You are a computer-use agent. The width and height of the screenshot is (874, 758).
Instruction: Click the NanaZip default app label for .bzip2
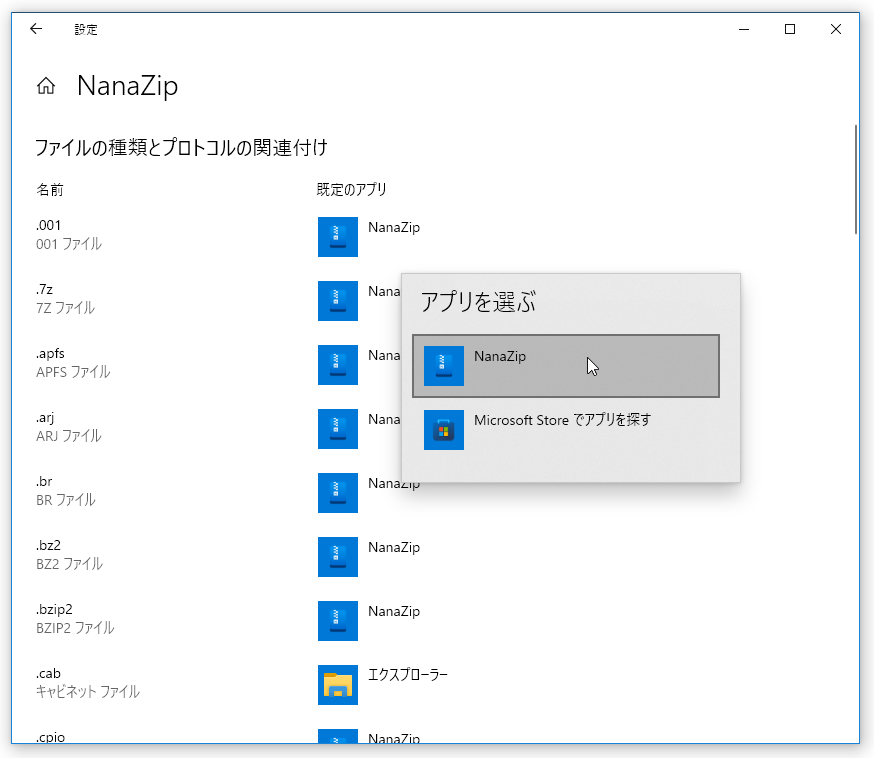[x=394, y=611]
